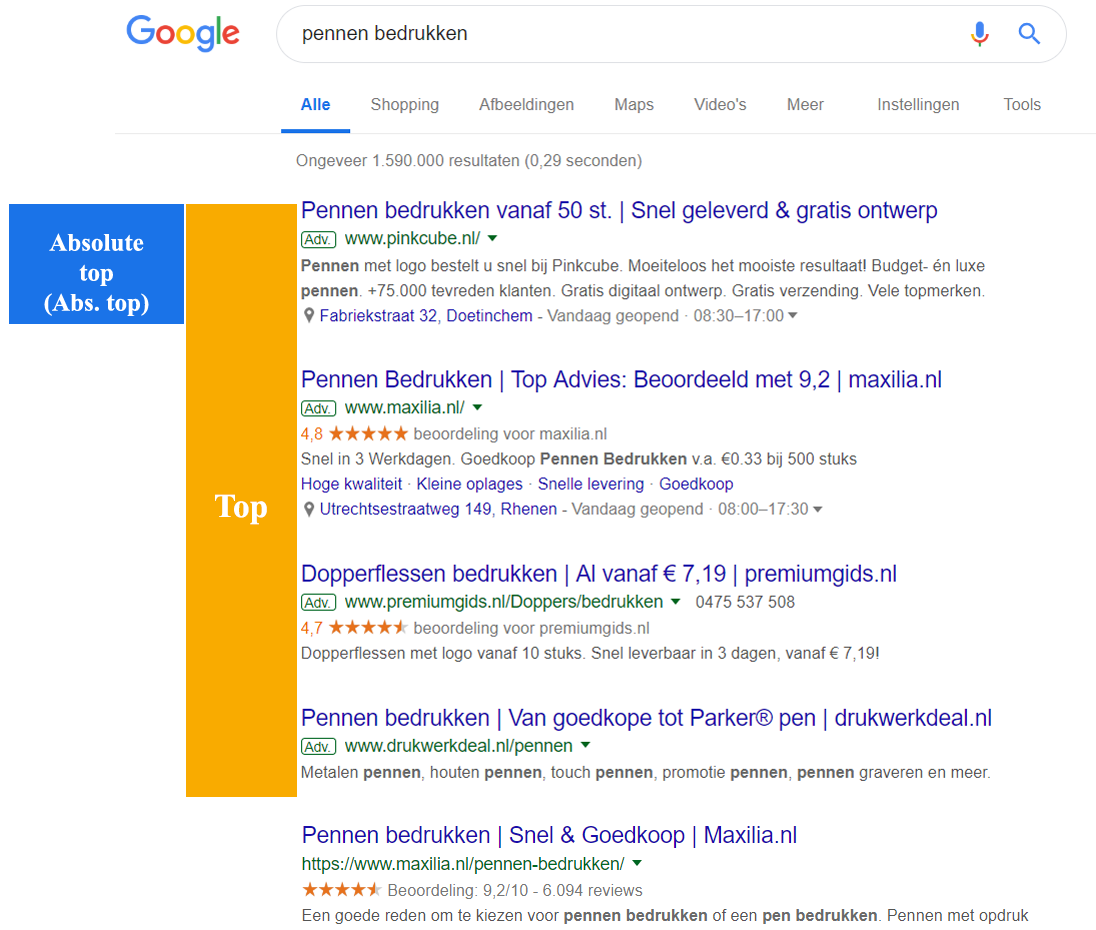Expand dropdown arrow next to www.maxilia.nl/
This screenshot has width=1096, height=930.
477,407
